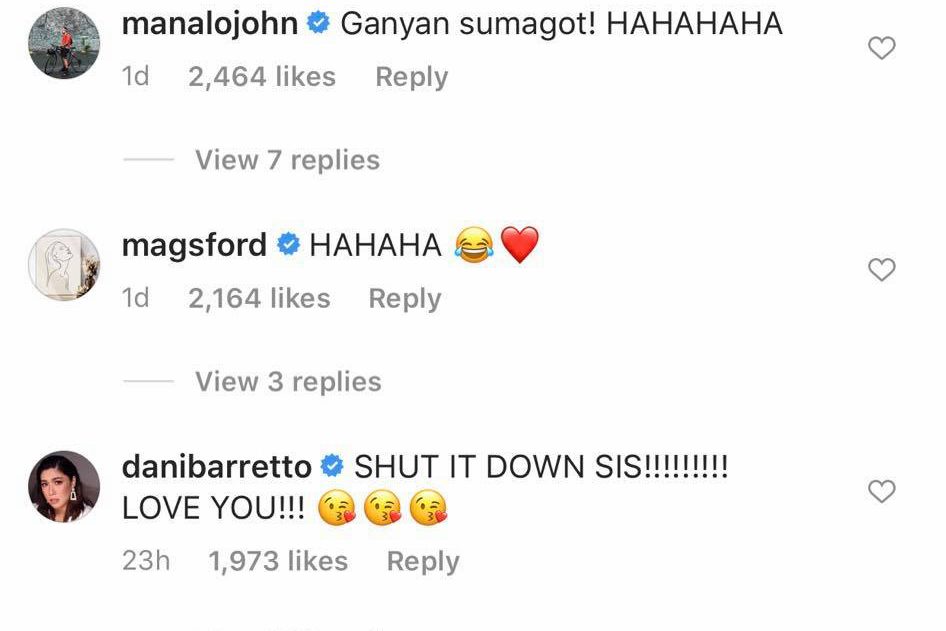This screenshot has height=631, width=946.
Task: View the 2,464 likes on manalojohn's comment
Action: coord(262,77)
